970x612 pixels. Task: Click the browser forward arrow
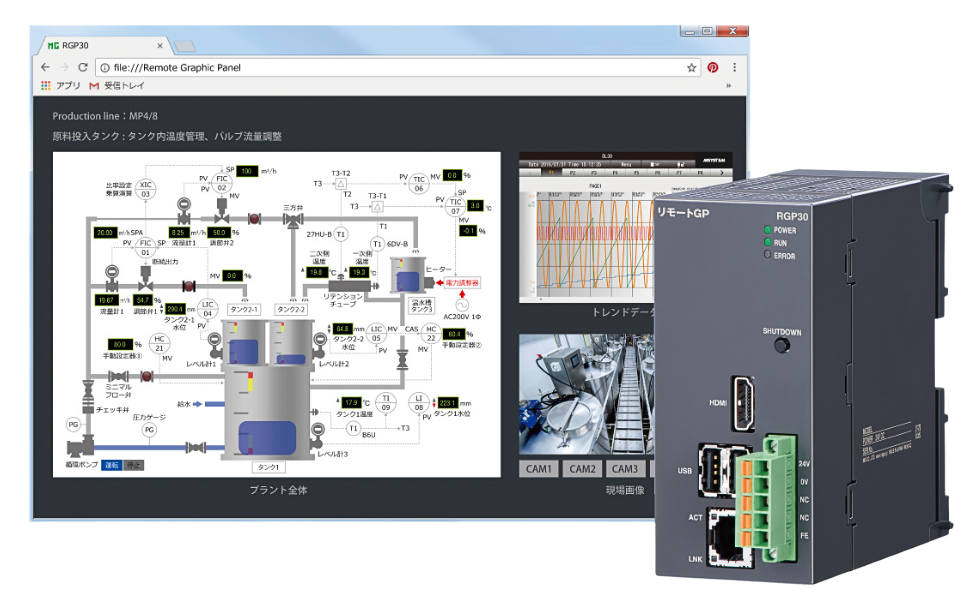click(x=64, y=67)
